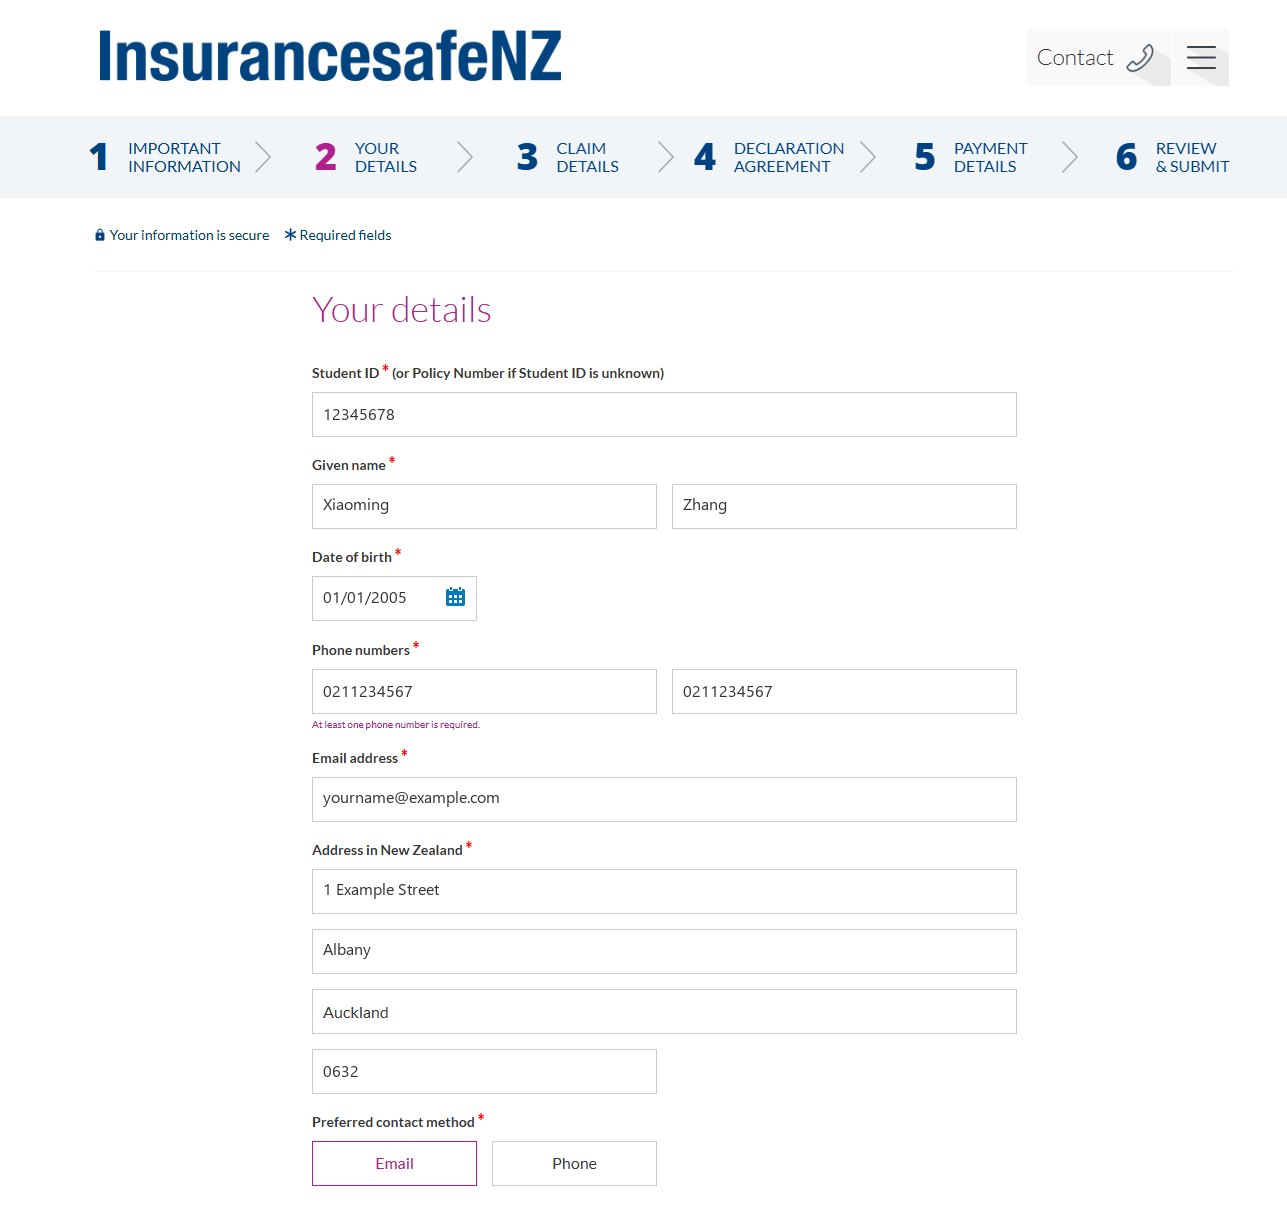Open the date of birth calendar icon
Viewport: 1287px width, 1210px height.
coord(455,597)
